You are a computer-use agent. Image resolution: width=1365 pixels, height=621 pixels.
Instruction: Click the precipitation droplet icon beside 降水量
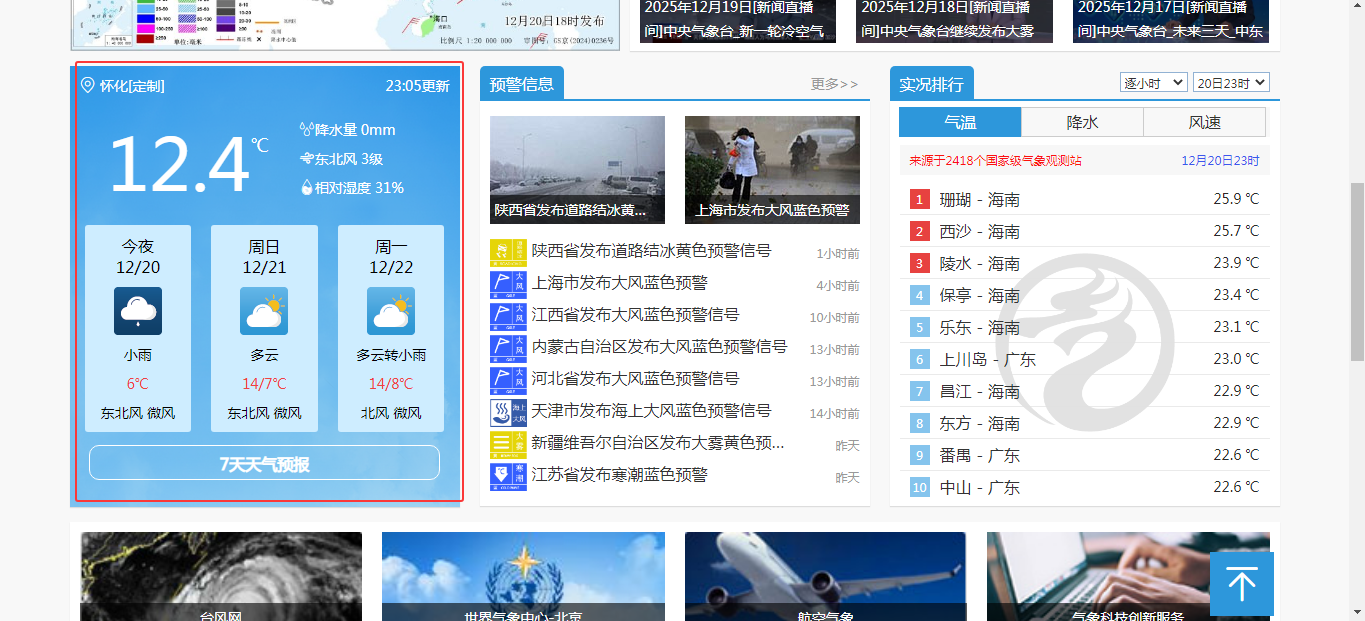tap(306, 129)
